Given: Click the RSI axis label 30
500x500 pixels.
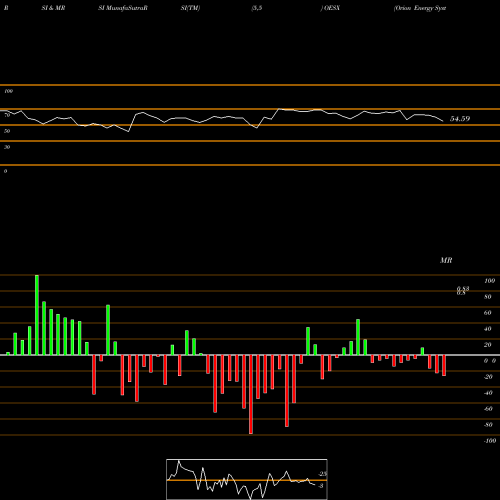Looking at the screenshot, I should [x=7, y=147].
